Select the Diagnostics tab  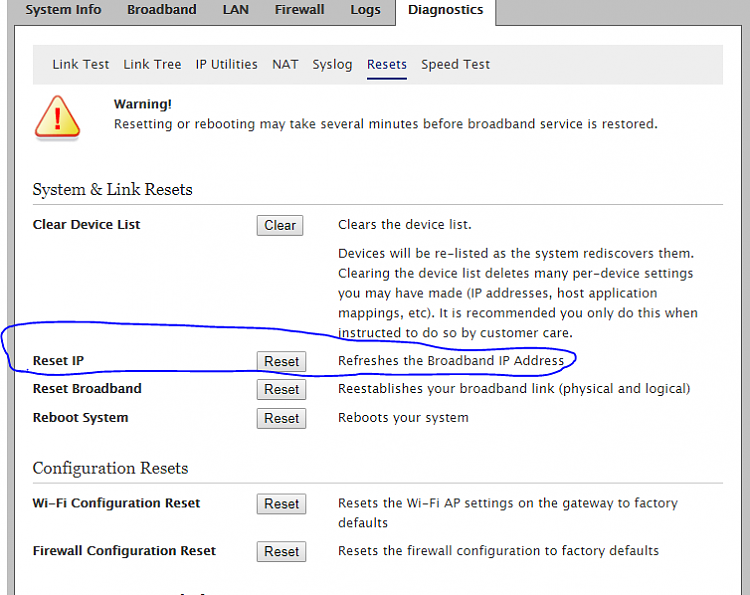(x=446, y=10)
